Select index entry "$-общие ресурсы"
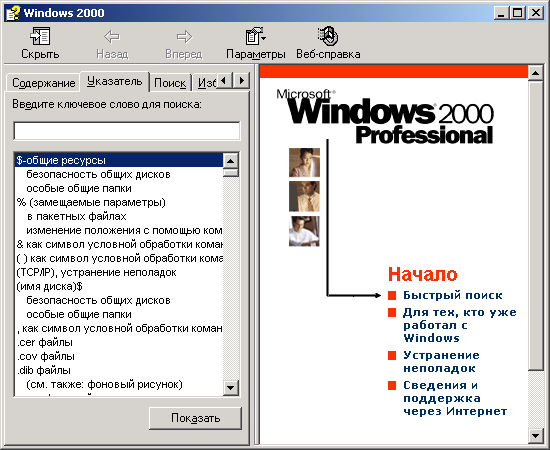Screen dimensions: 550x450 [x=119, y=160]
